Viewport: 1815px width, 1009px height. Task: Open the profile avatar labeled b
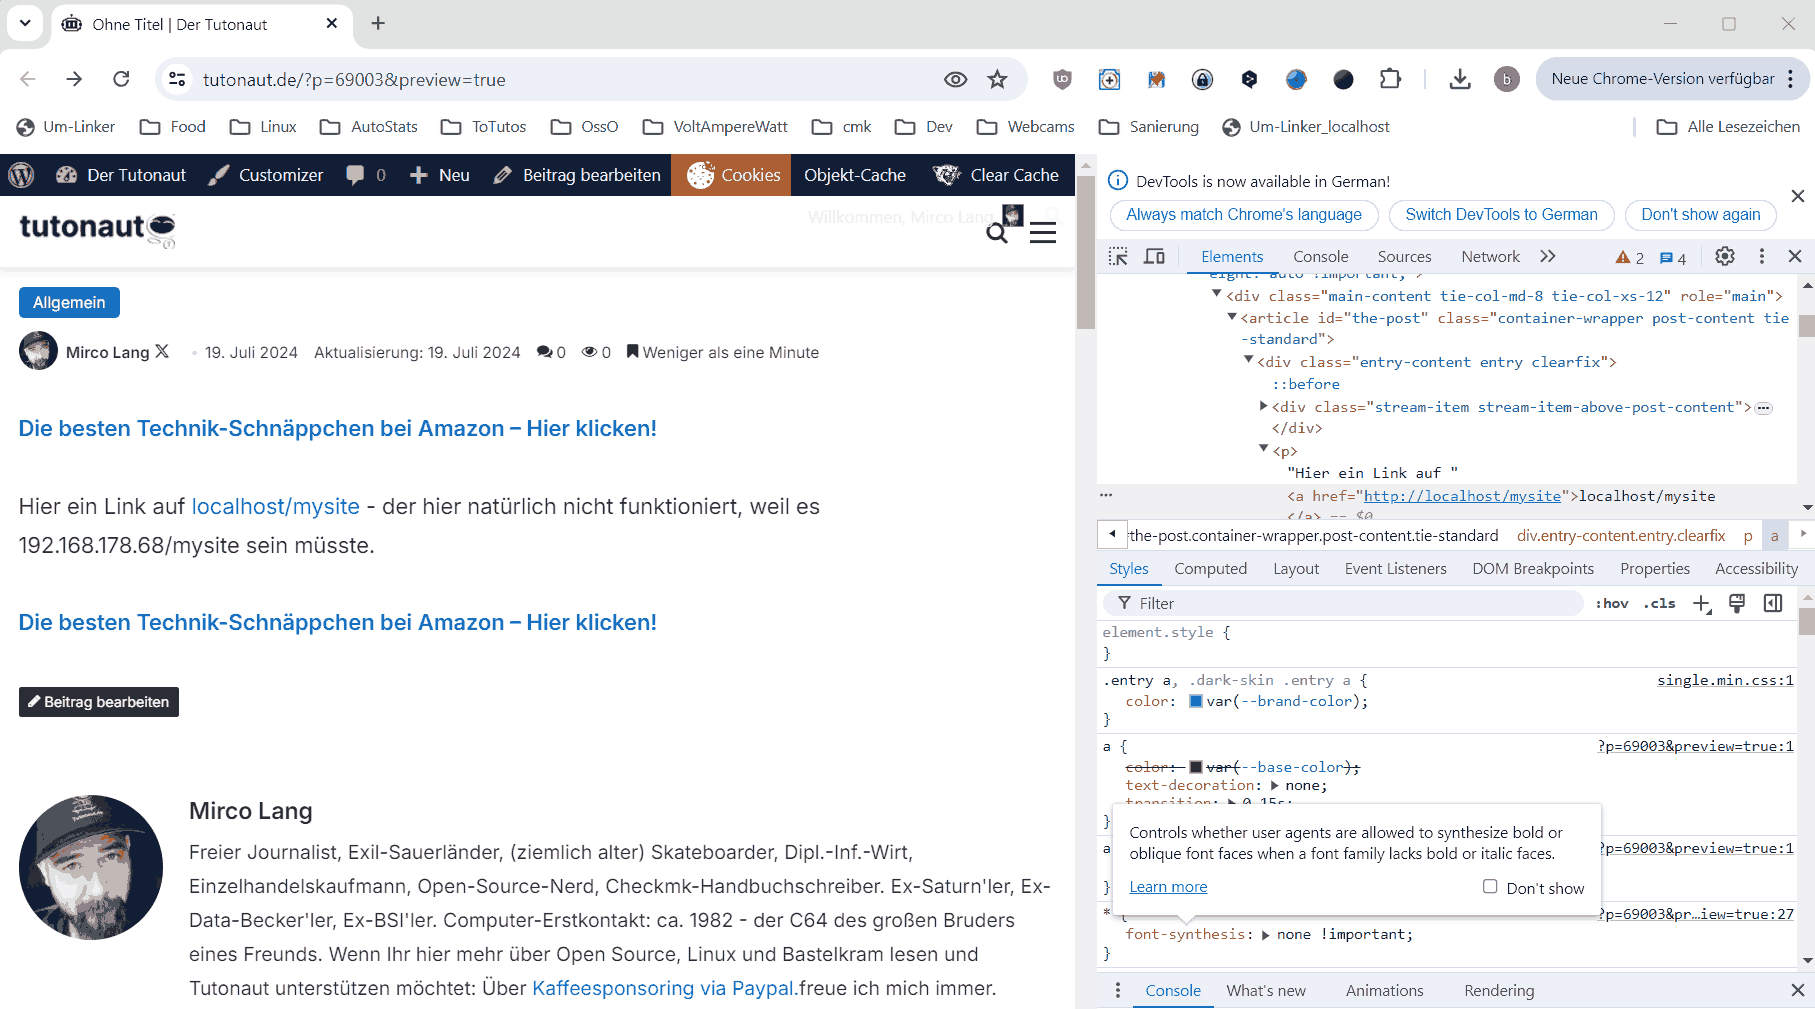tap(1507, 79)
